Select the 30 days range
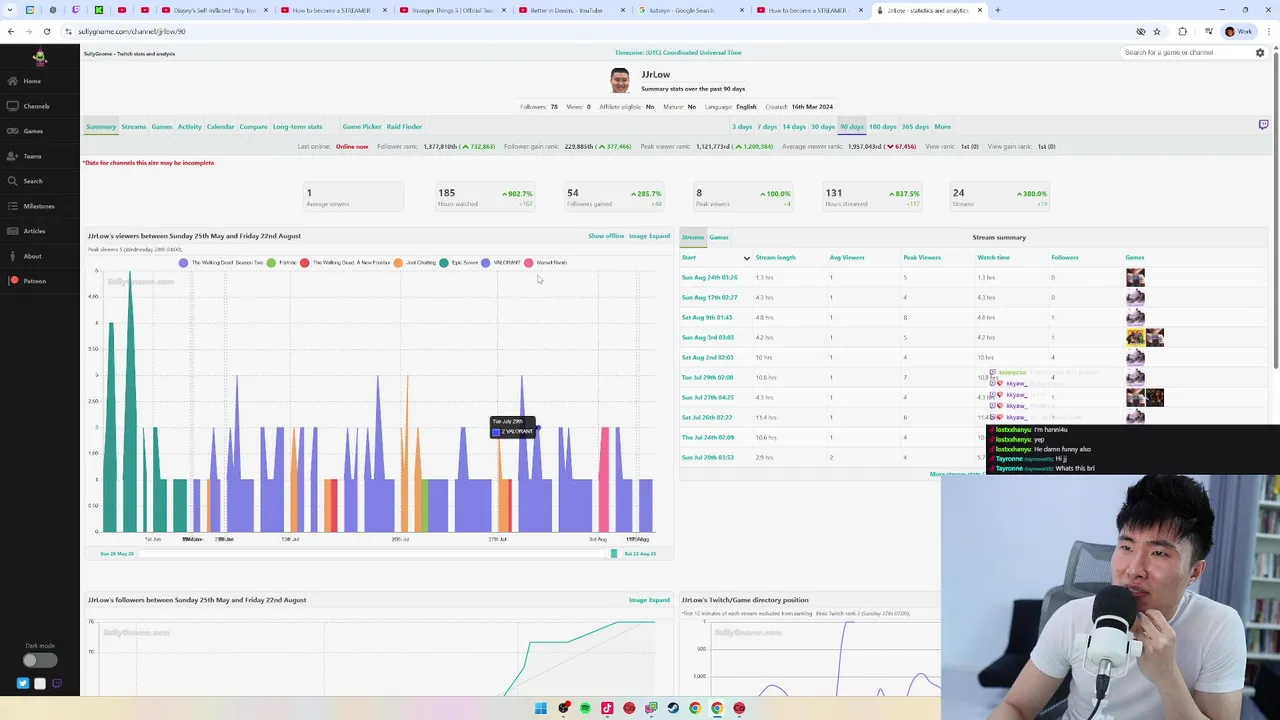This screenshot has width=1280, height=720. (822, 127)
